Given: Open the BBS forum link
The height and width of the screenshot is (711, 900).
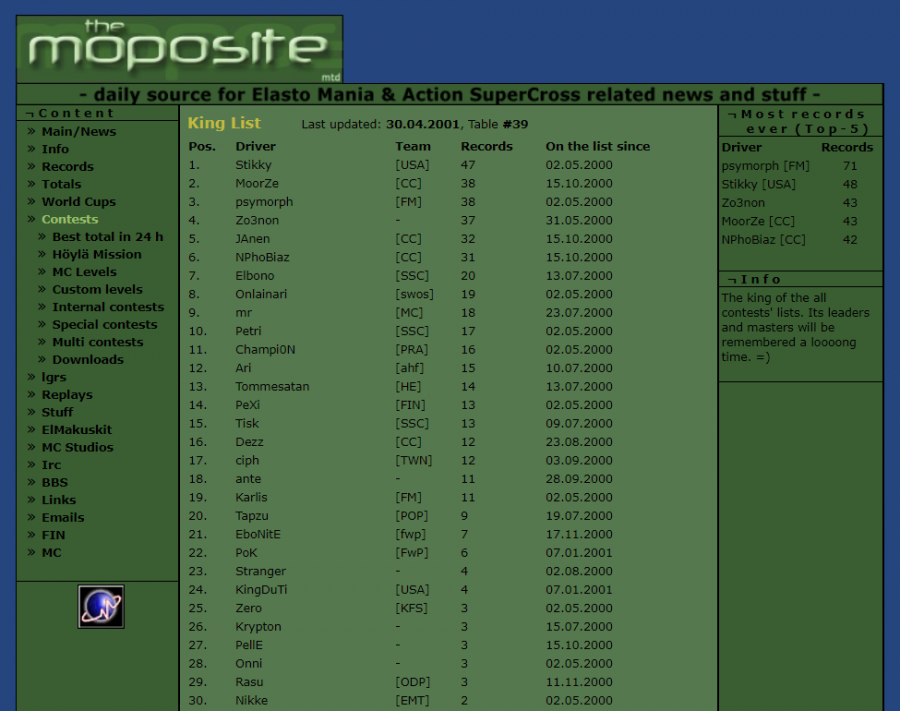Looking at the screenshot, I should point(54,482).
